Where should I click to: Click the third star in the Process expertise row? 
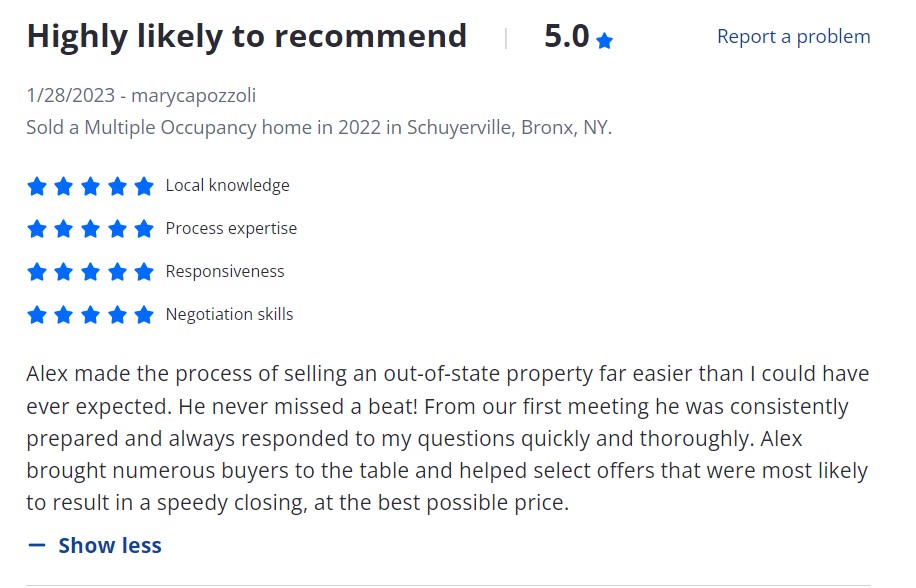click(90, 229)
